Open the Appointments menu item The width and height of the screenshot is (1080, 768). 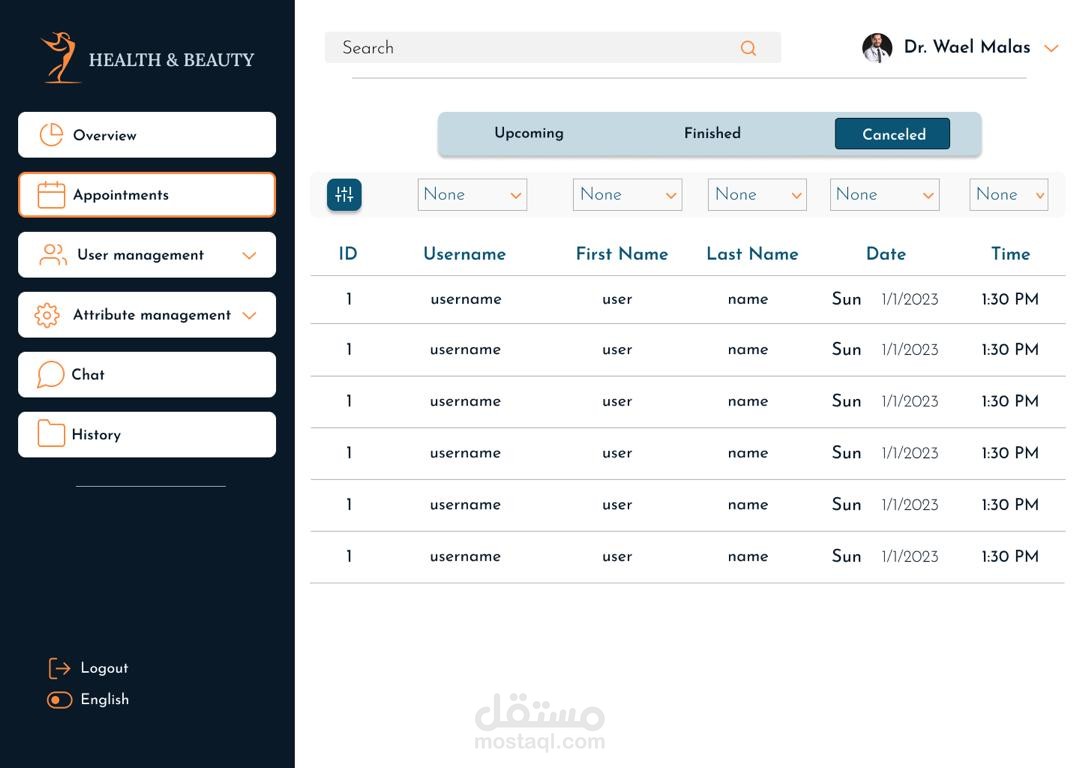click(x=147, y=195)
